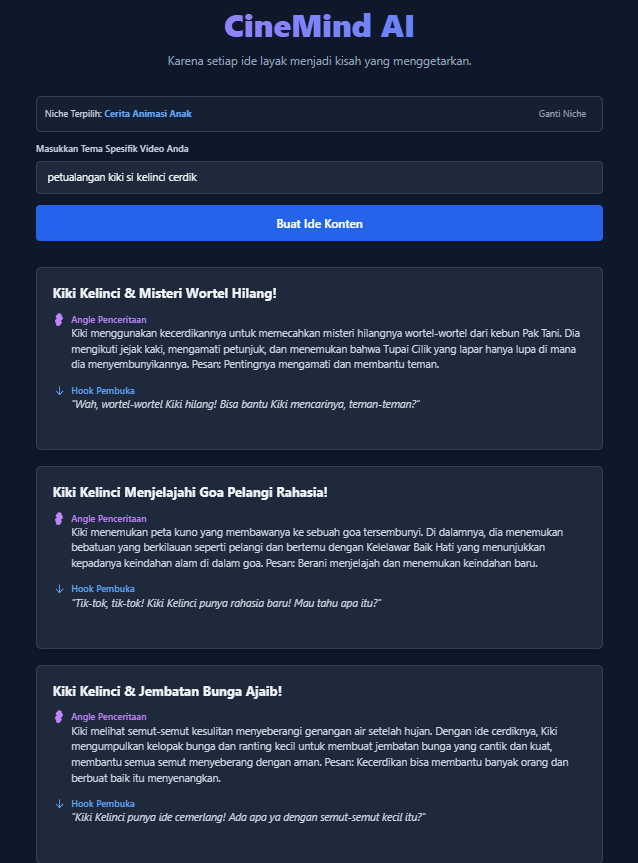Click the "Kiki Kelinci punya ide cemerlang!" hook quote

click(x=249, y=817)
